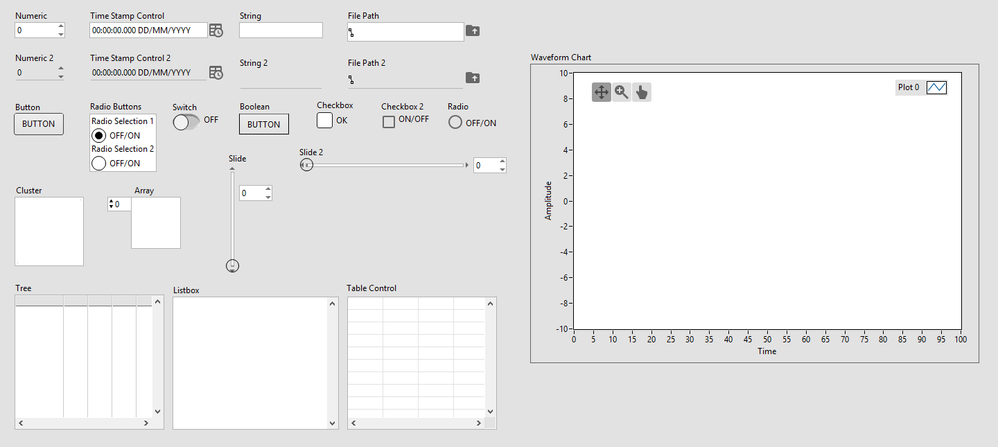Decrement the Numeric 2 value
Screen dimensions: 998x447
[x=60, y=76]
